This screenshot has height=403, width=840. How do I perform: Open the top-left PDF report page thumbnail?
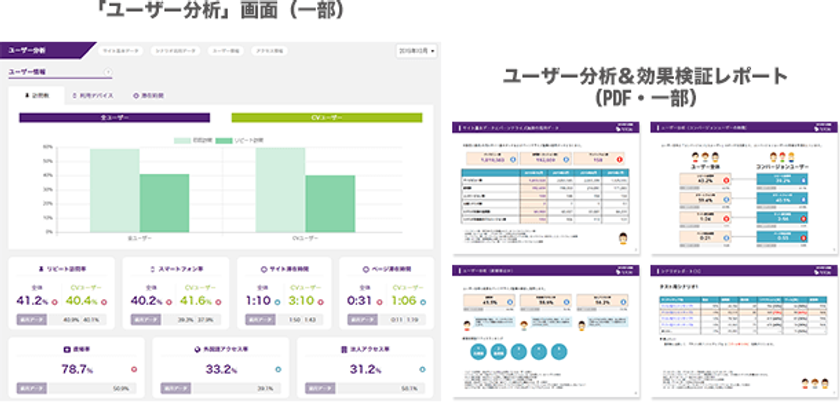coord(546,188)
